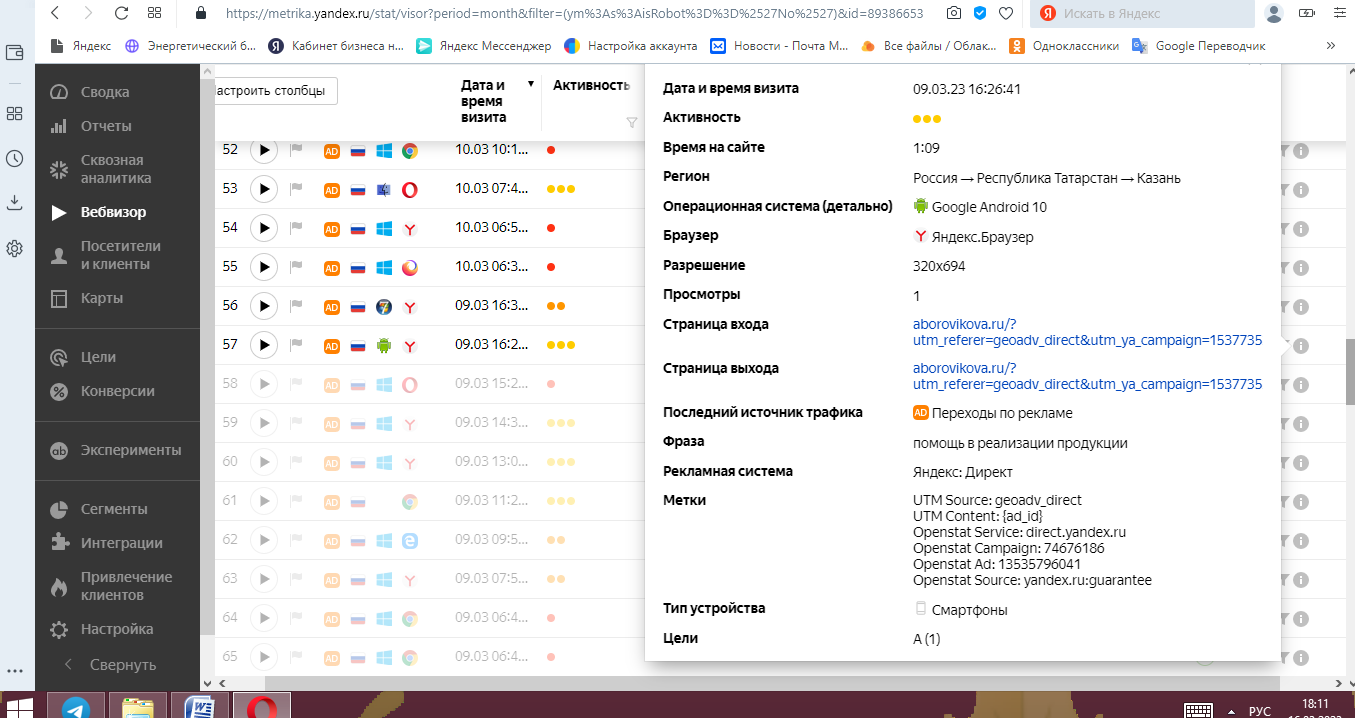Click the Opera browser icon in row 53

click(409, 190)
